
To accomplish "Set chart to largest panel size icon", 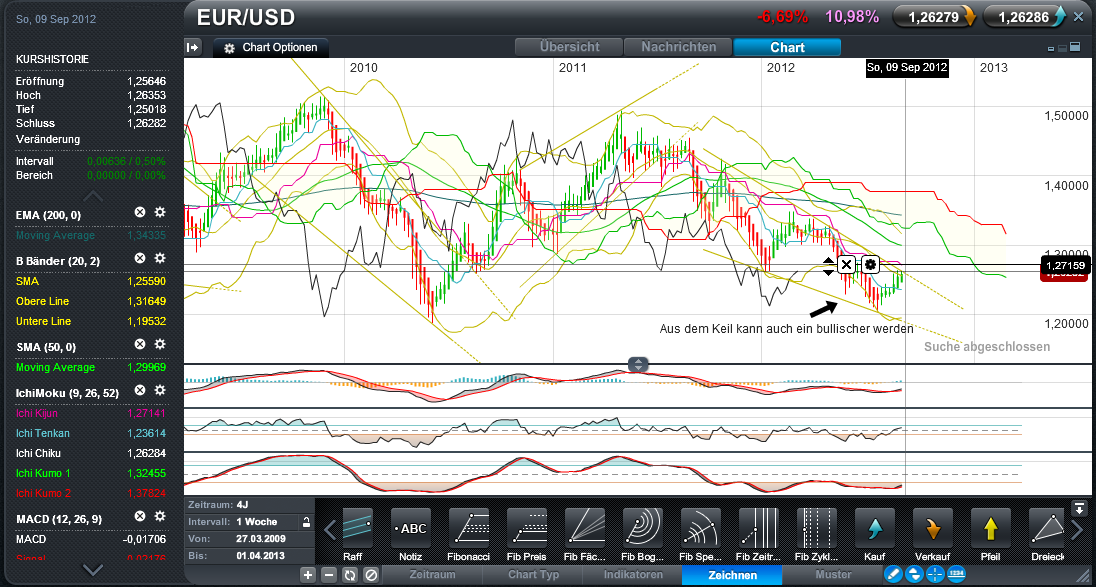I will tap(1075, 48).
